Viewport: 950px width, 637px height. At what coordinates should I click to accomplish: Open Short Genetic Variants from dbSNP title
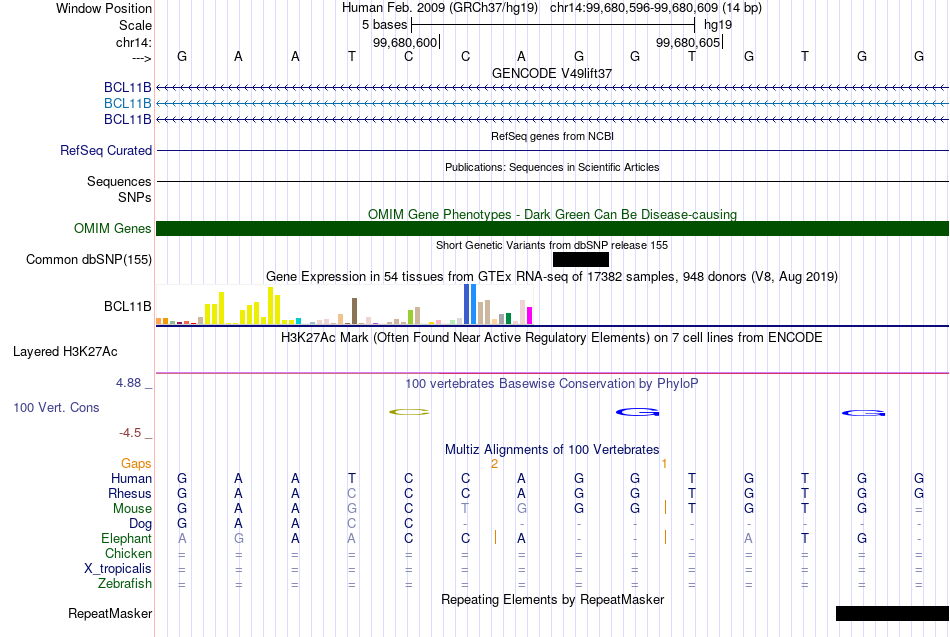tap(552, 245)
